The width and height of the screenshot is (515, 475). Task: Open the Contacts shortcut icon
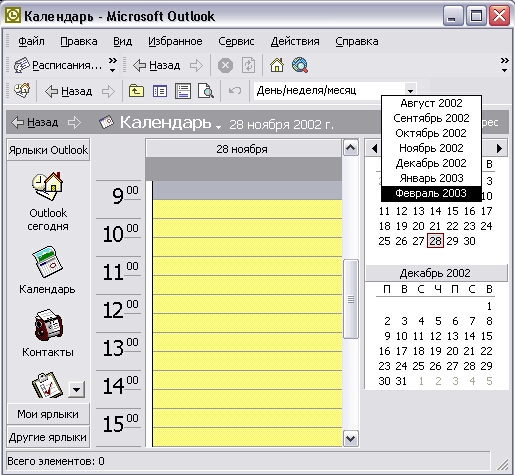pos(48,325)
